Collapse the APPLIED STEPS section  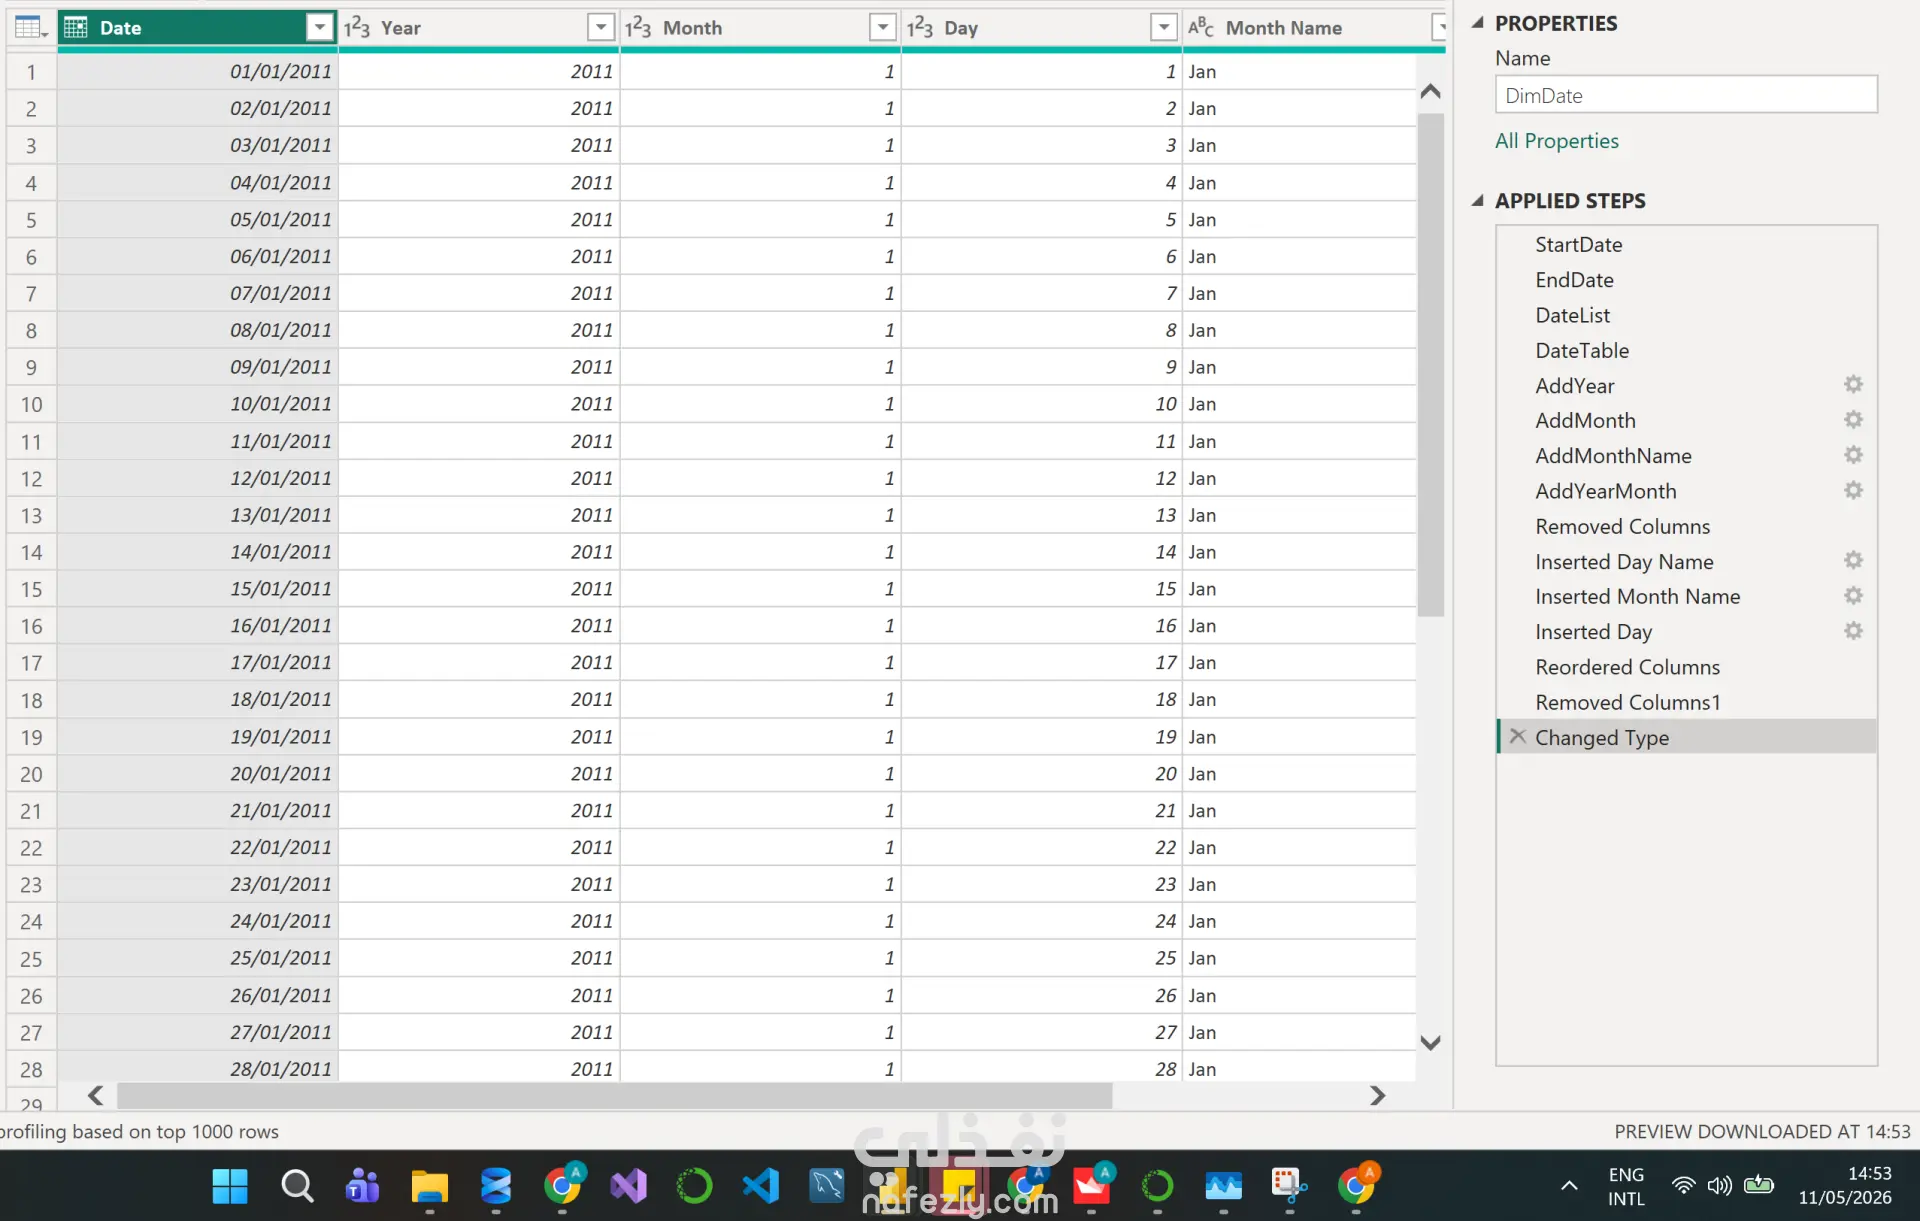pyautogui.click(x=1477, y=200)
